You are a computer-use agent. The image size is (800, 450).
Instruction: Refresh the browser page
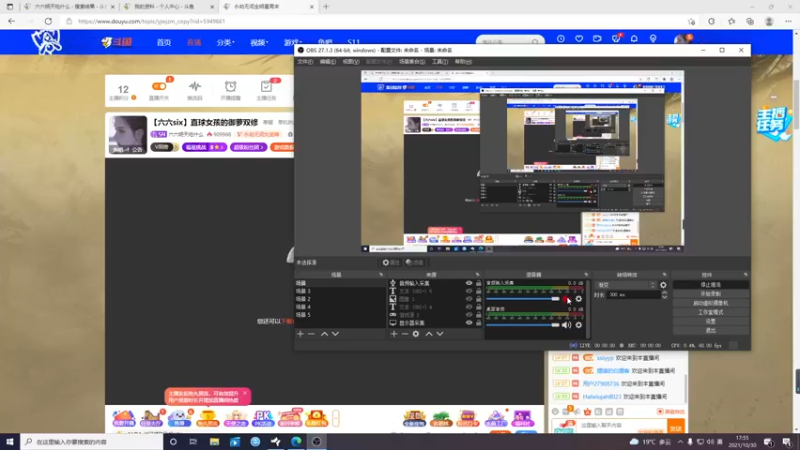(x=48, y=21)
